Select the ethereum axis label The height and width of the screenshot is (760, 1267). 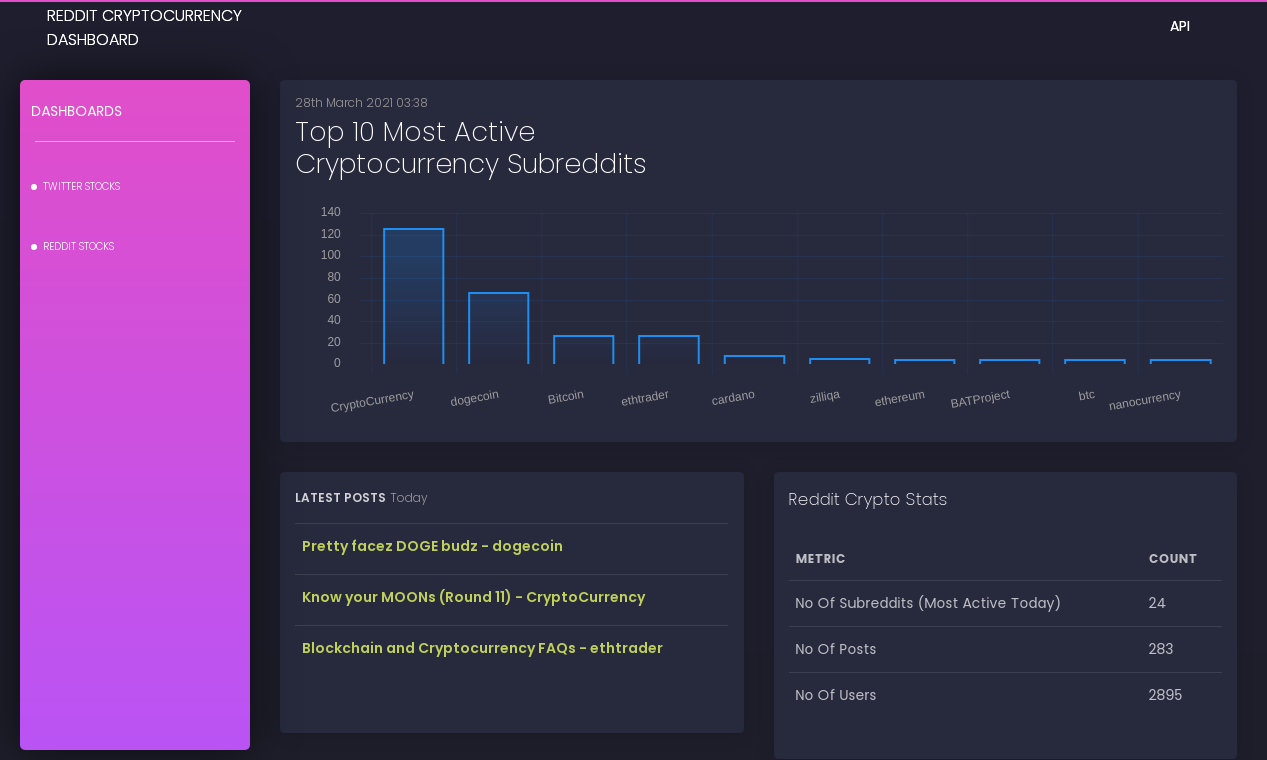pyautogui.click(x=899, y=398)
